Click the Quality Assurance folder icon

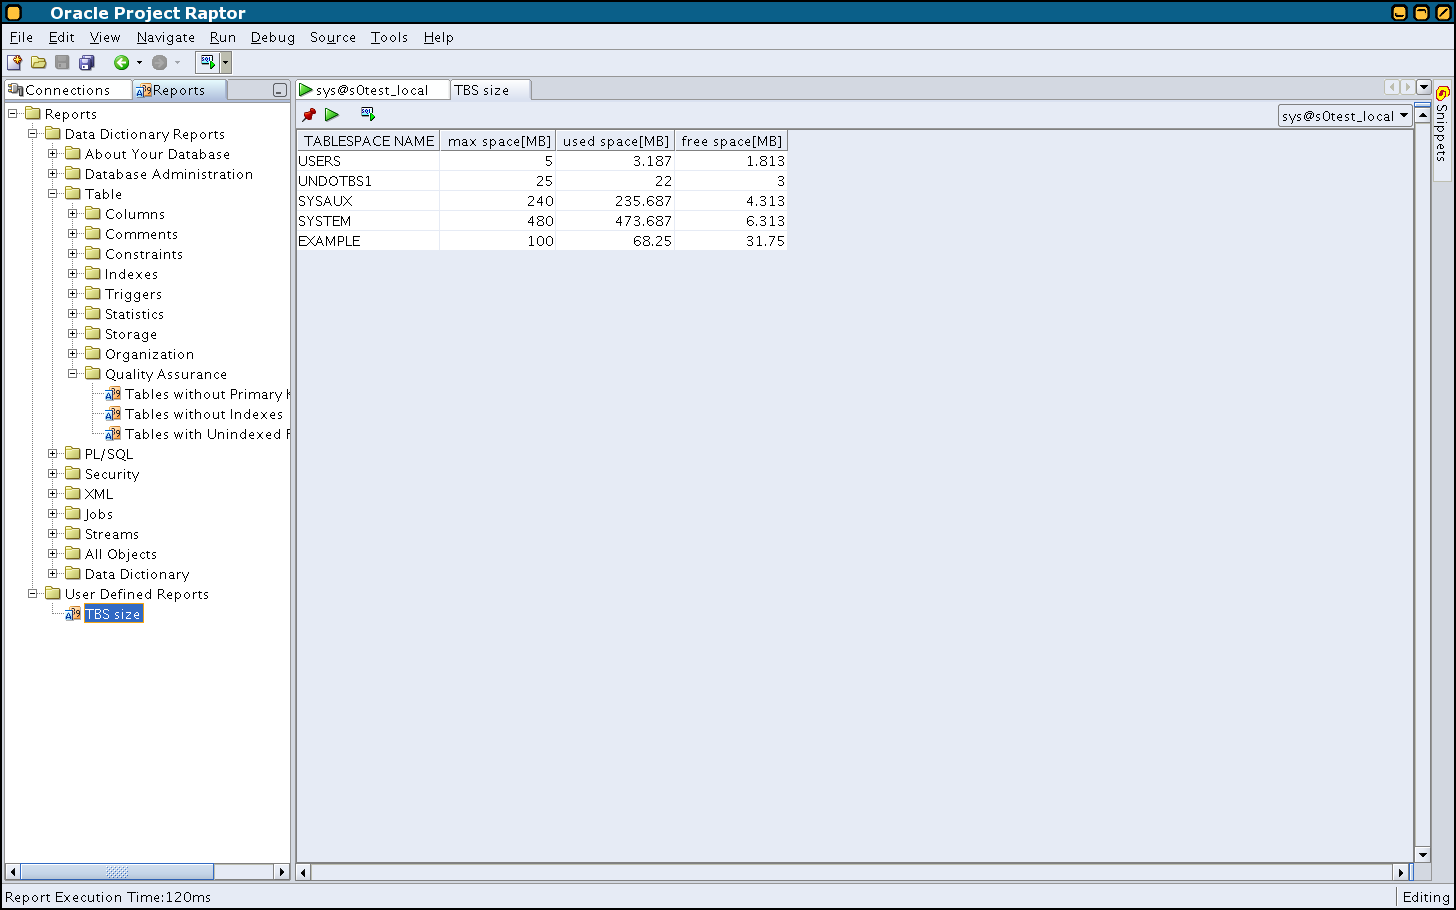pyautogui.click(x=93, y=373)
